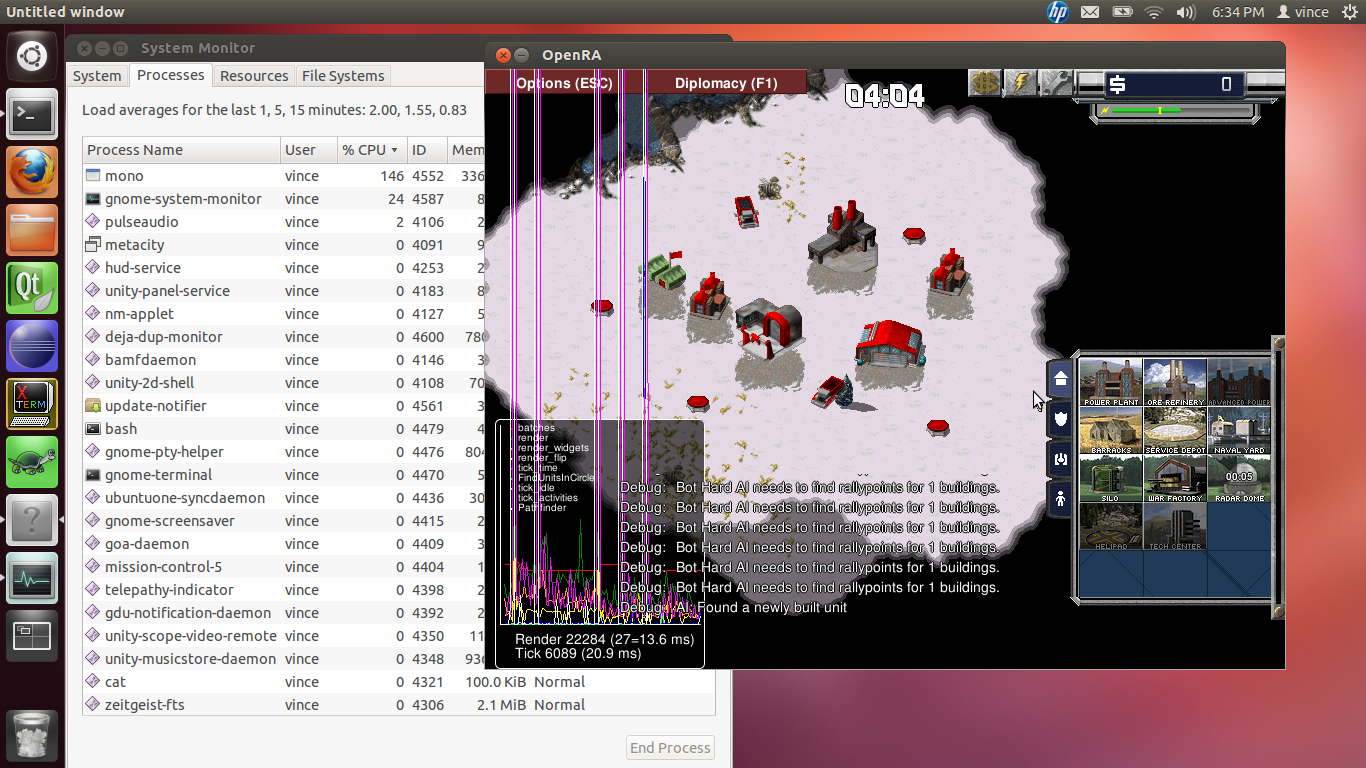Select the gnome-system-monitor process row
1366x768 pixels.
[284, 199]
